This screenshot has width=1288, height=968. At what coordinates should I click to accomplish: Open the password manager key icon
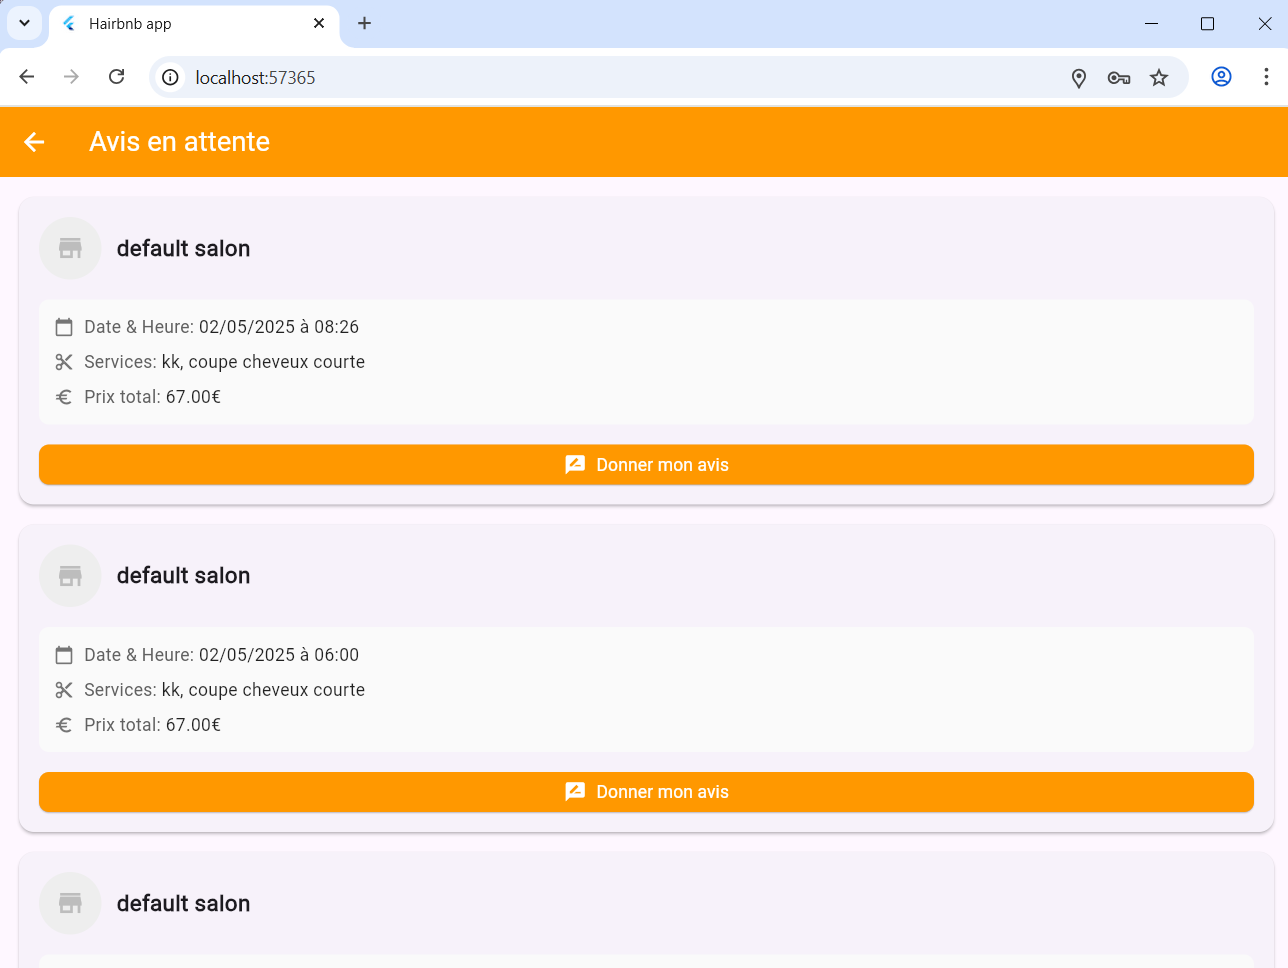(x=1119, y=78)
